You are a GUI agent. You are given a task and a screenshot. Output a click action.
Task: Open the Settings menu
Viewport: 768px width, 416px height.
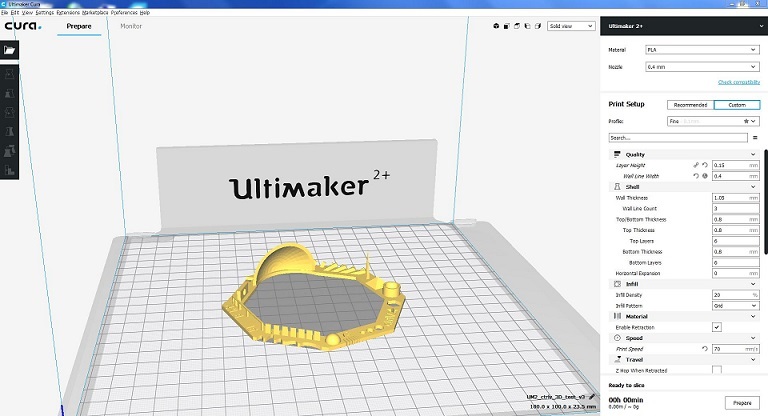pos(45,12)
